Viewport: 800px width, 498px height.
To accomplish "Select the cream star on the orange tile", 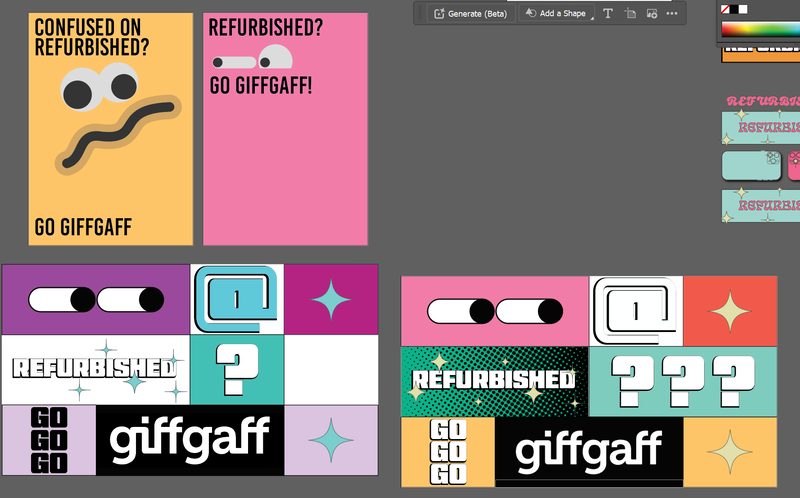I will point(730,452).
